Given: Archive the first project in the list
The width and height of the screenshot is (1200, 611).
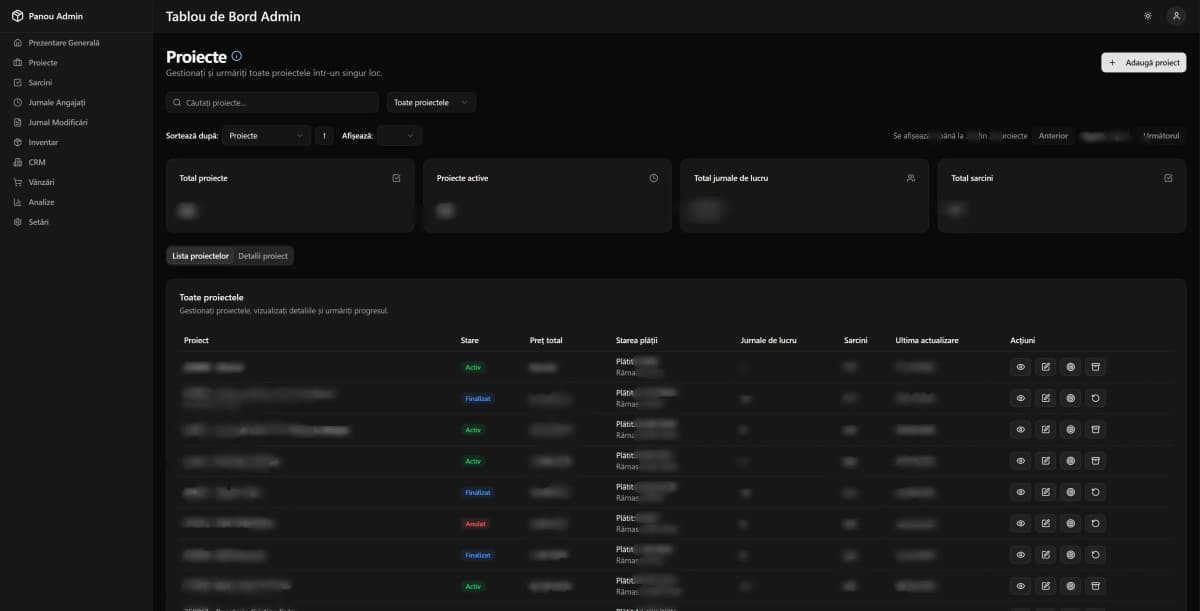Looking at the screenshot, I should [x=1095, y=367].
